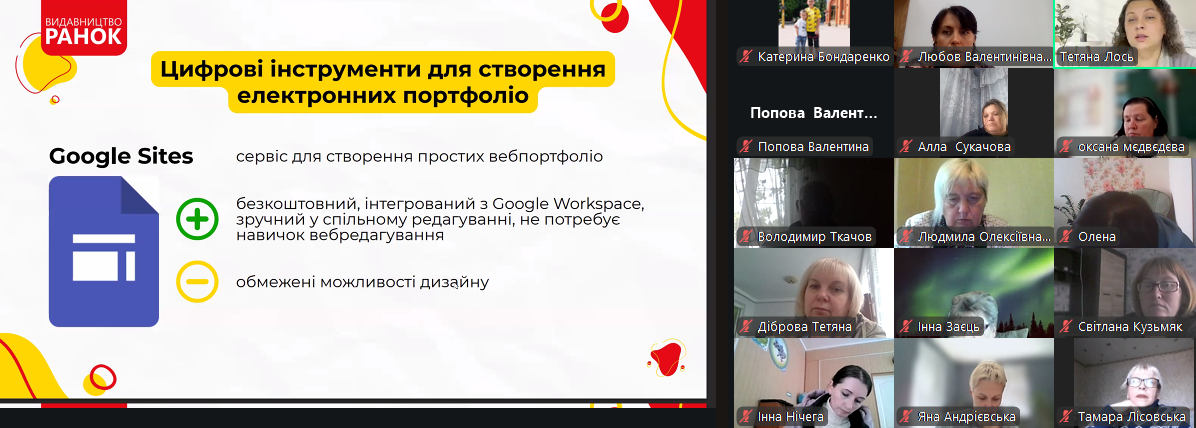Click muted mic icon beside Тамара Лісовська
The width and height of the screenshot is (1196, 428).
tap(1065, 417)
